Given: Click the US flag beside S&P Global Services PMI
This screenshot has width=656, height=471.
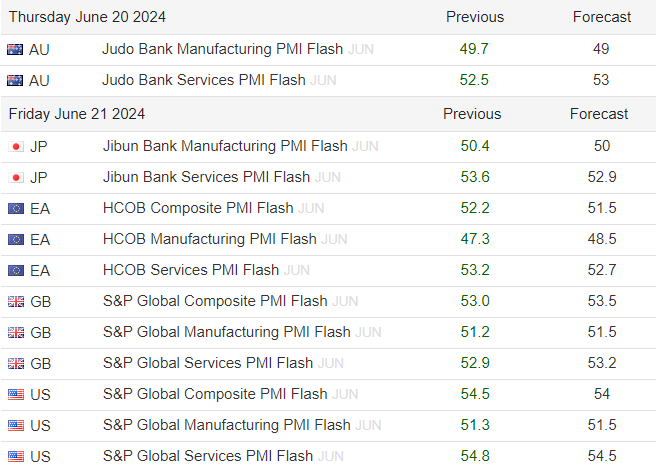Looking at the screenshot, I should [x=16, y=456].
